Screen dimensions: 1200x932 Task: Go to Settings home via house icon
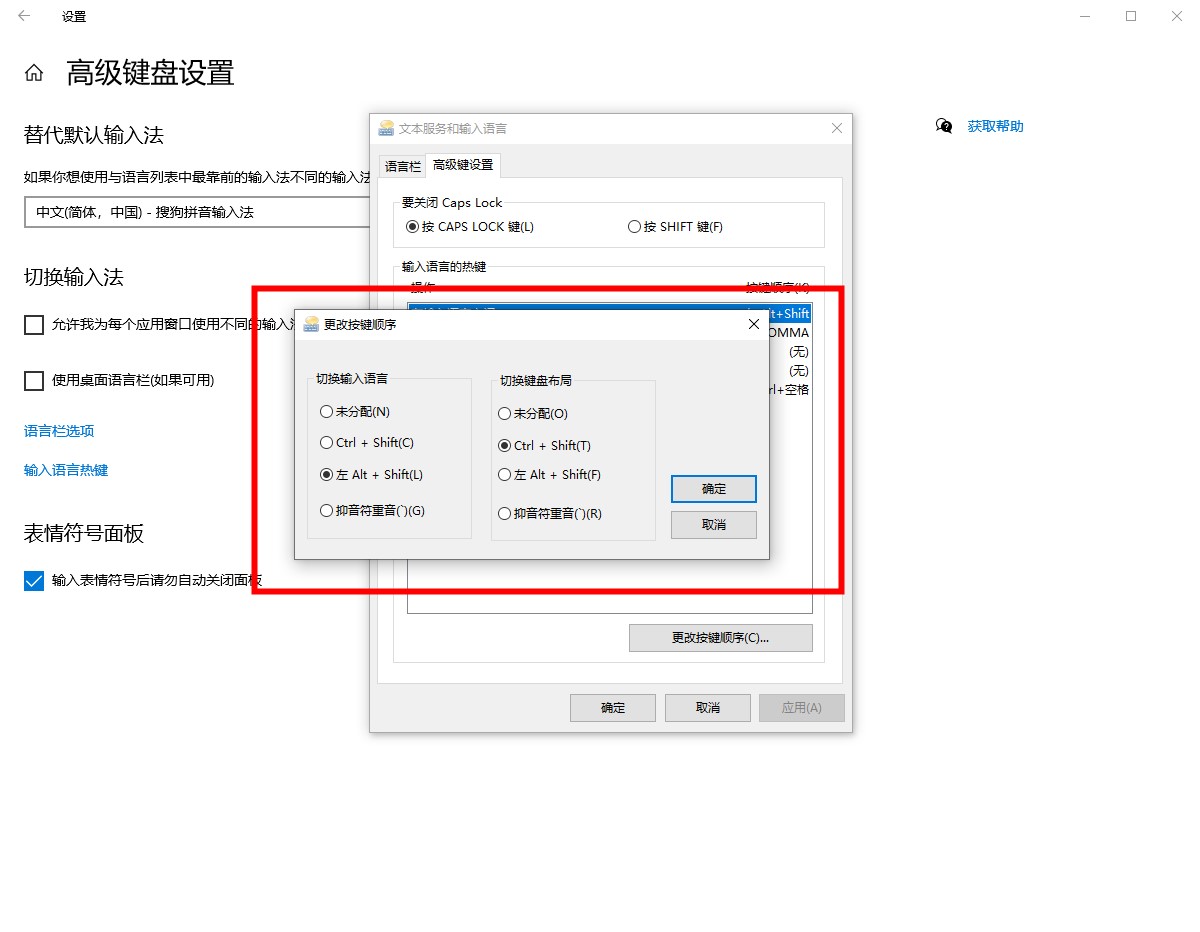pos(34,73)
